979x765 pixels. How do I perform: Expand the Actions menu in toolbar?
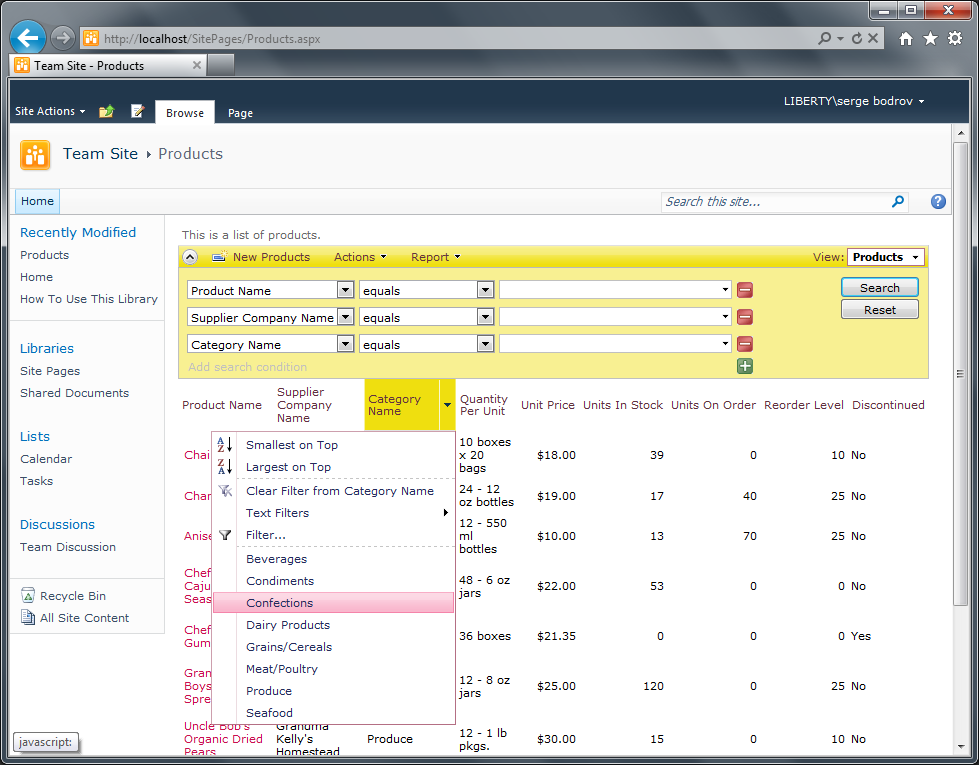(360, 257)
